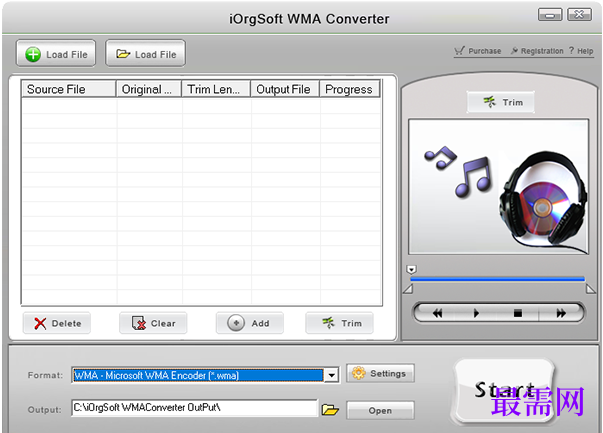Viewport: 603px width, 433px height.
Task: Click the Load File button with green plus
Action: 56,53
